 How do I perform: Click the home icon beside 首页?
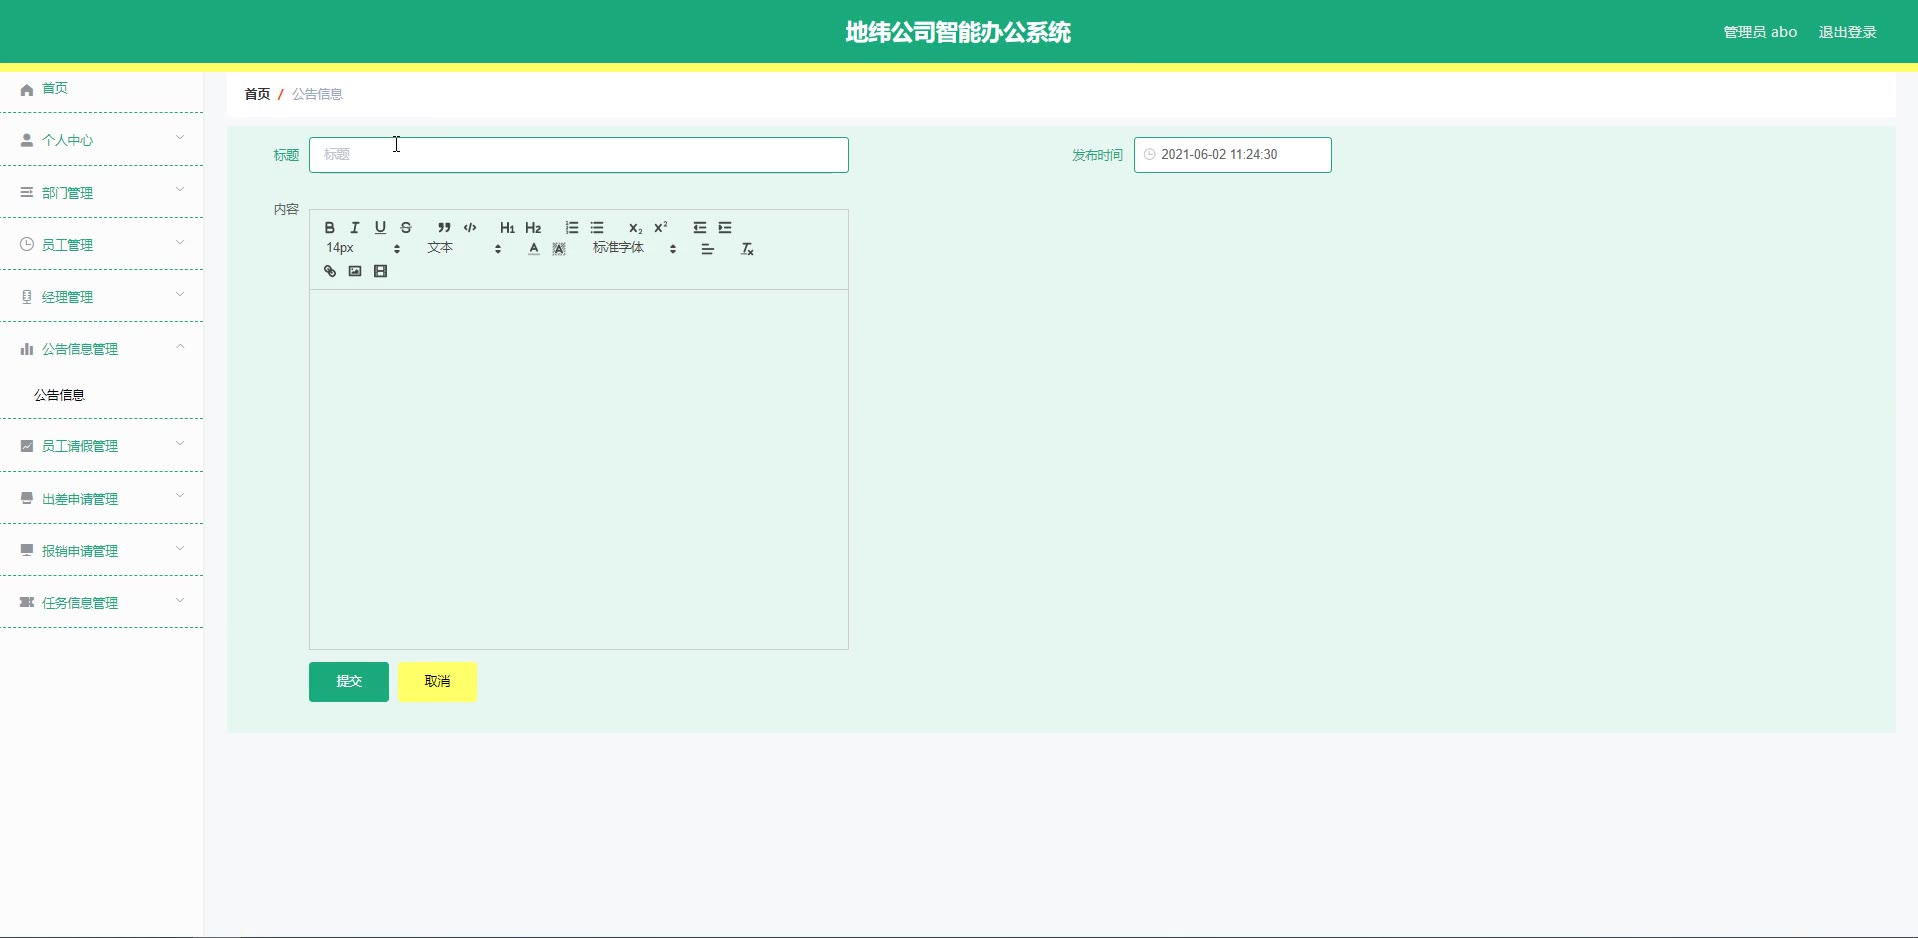click(x=27, y=89)
